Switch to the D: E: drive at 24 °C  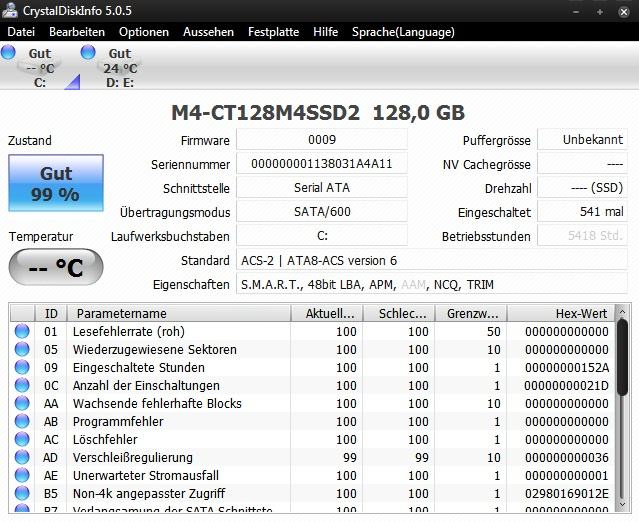[118, 67]
